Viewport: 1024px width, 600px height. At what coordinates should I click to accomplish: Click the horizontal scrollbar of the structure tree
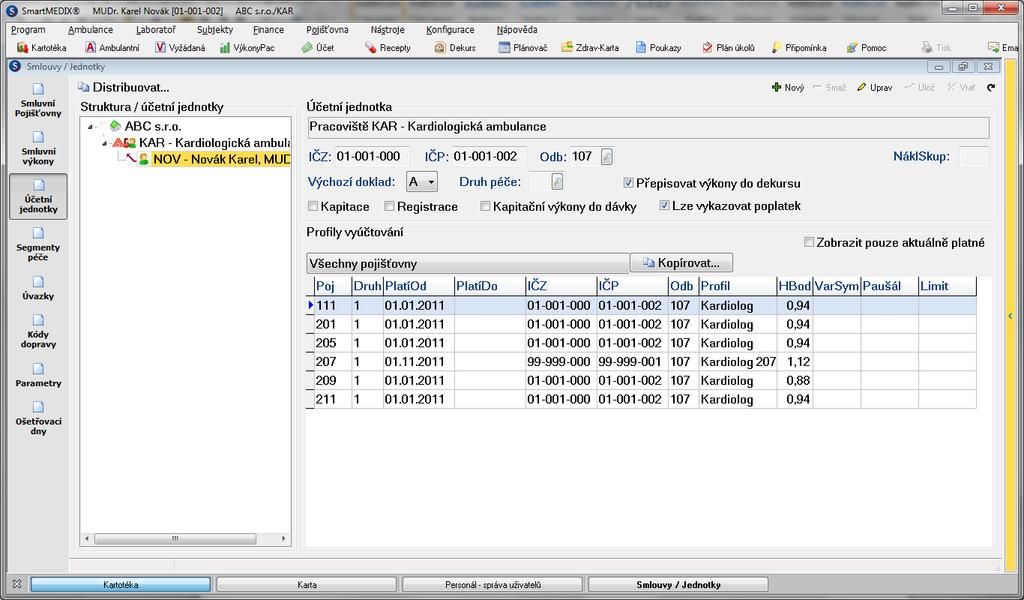[175, 539]
